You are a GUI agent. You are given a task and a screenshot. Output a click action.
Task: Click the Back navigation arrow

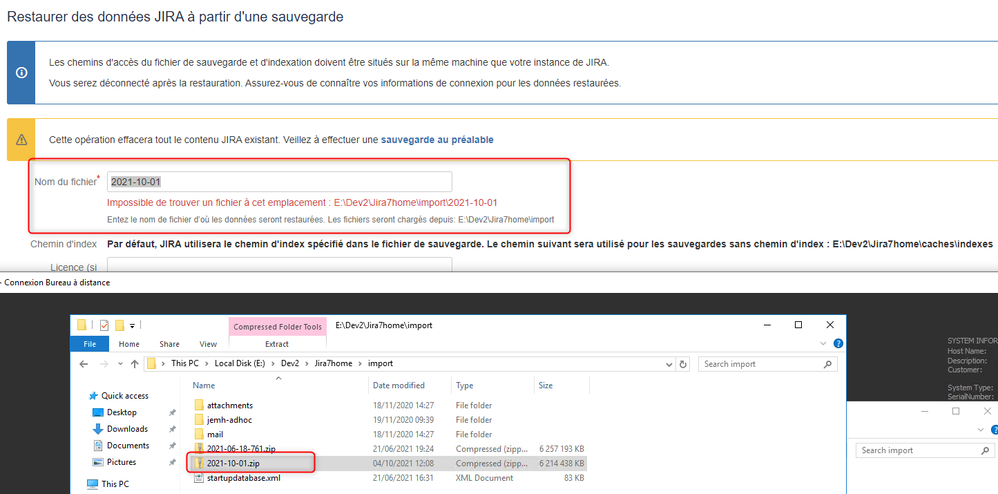[x=83, y=364]
